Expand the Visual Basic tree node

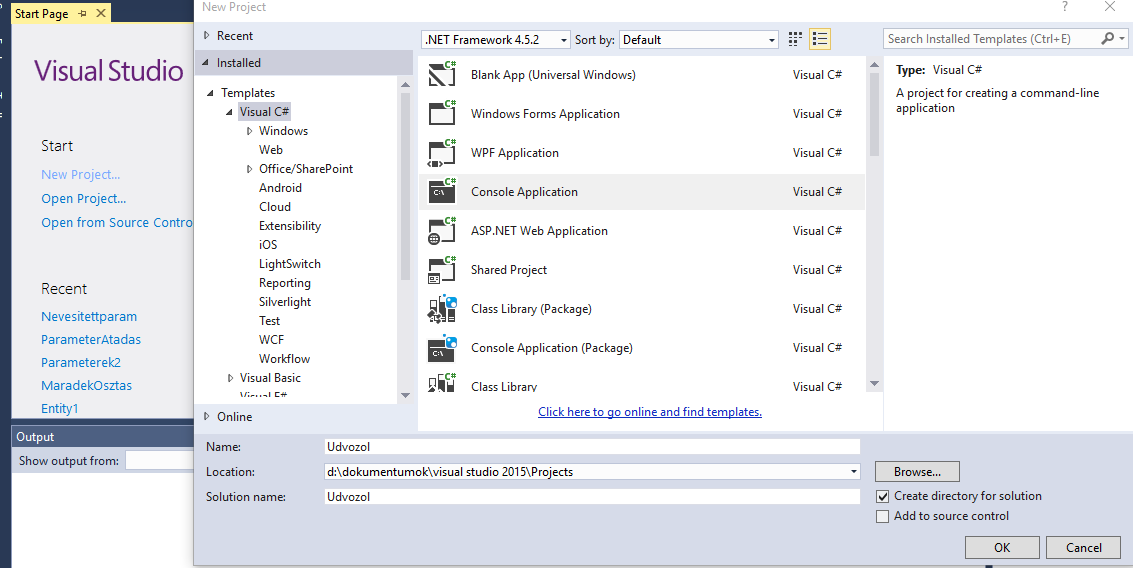[231, 378]
